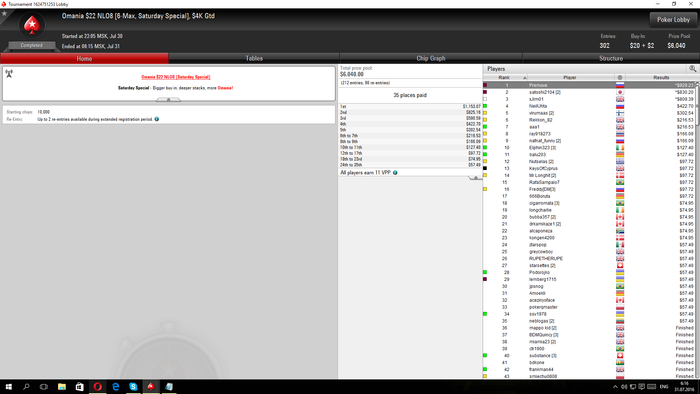Open Microsoft Edge from the taskbar
The width and height of the screenshot is (700, 394).
click(x=115, y=386)
